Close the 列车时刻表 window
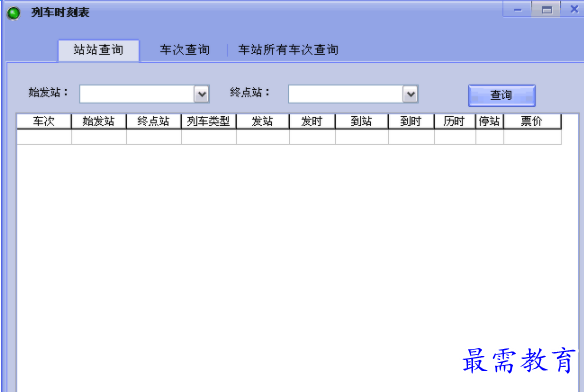This screenshot has width=584, height=392. pos(574,9)
